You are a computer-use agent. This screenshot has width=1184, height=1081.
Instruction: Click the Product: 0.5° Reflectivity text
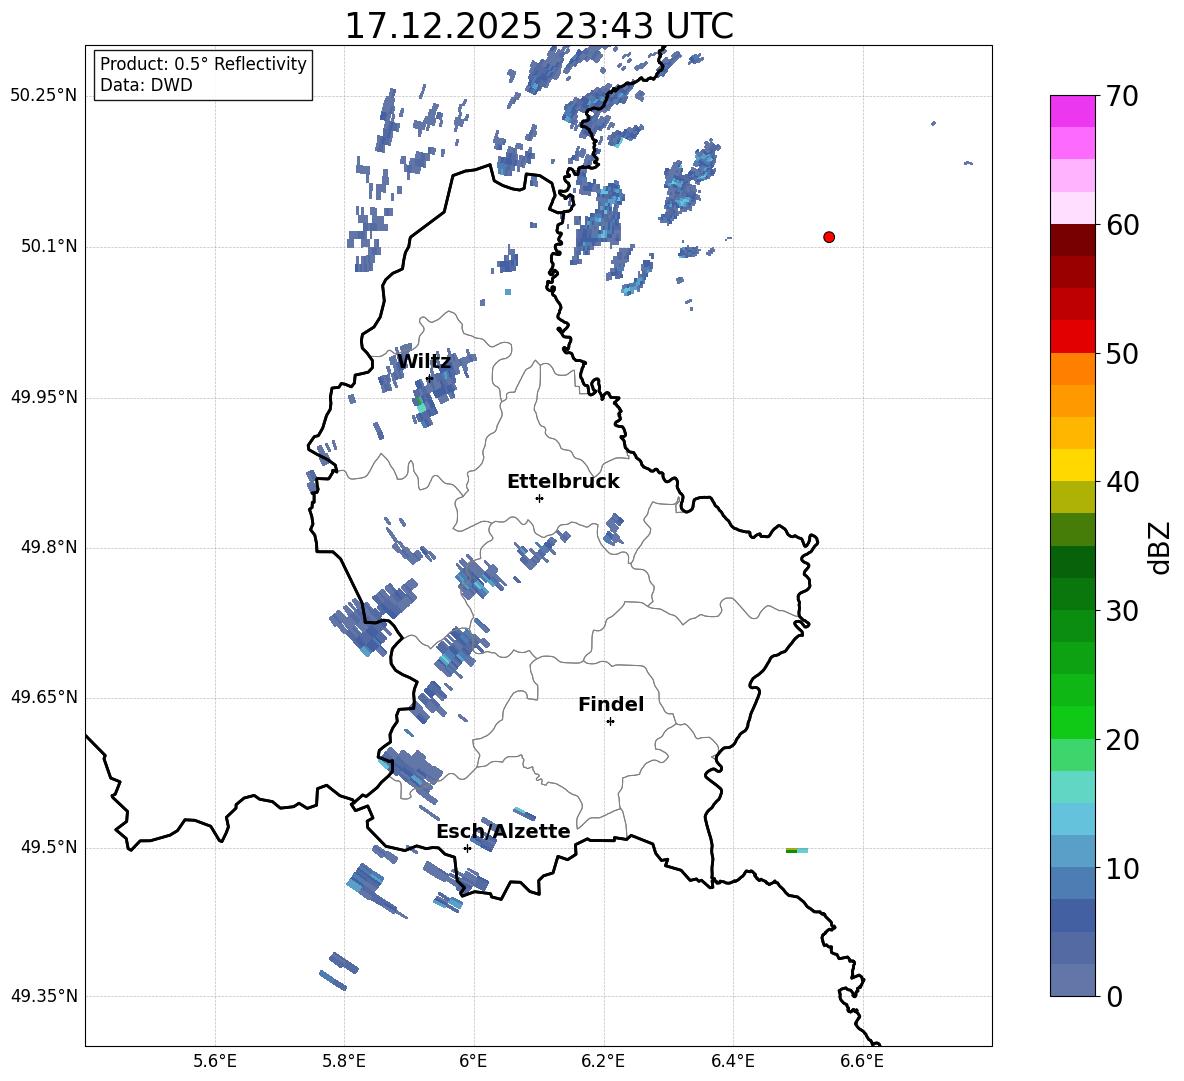[203, 63]
